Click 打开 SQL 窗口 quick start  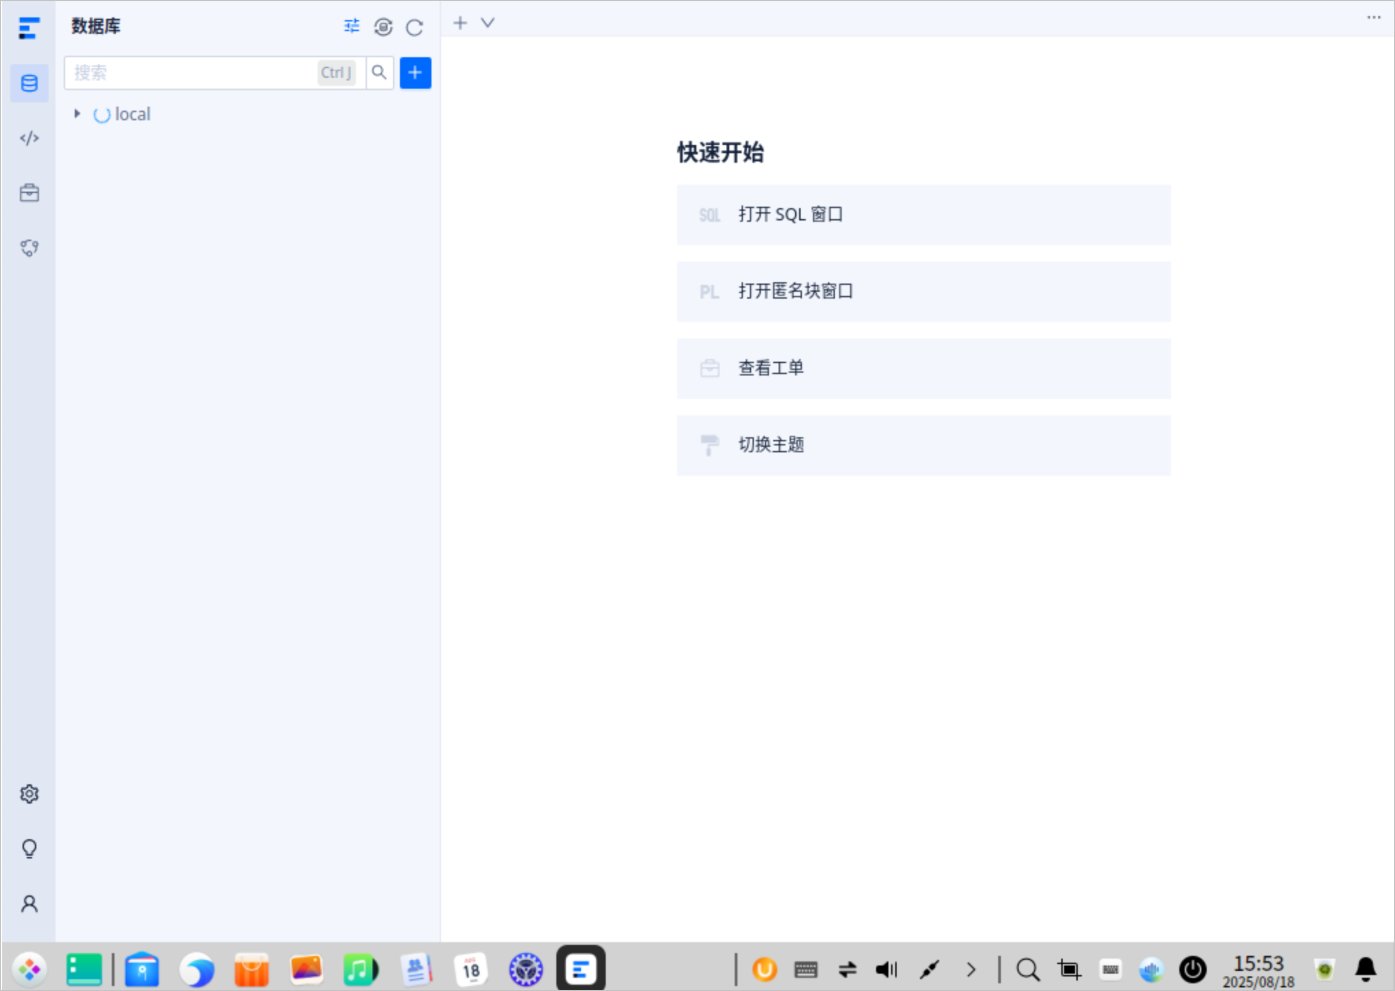coord(923,215)
